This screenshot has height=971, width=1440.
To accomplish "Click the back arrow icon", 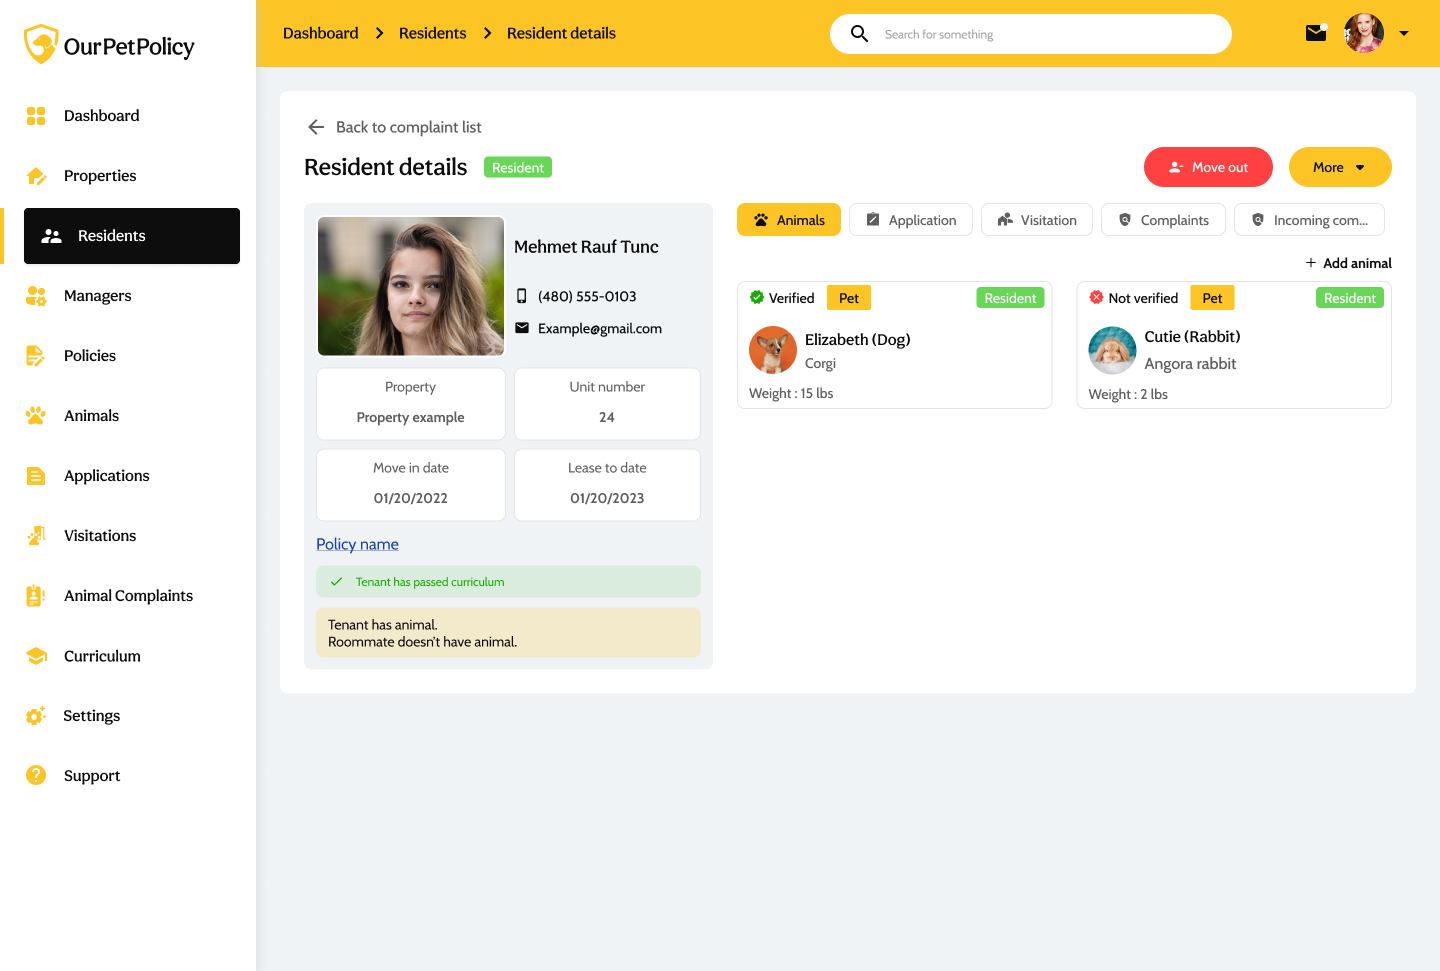I will [x=316, y=127].
